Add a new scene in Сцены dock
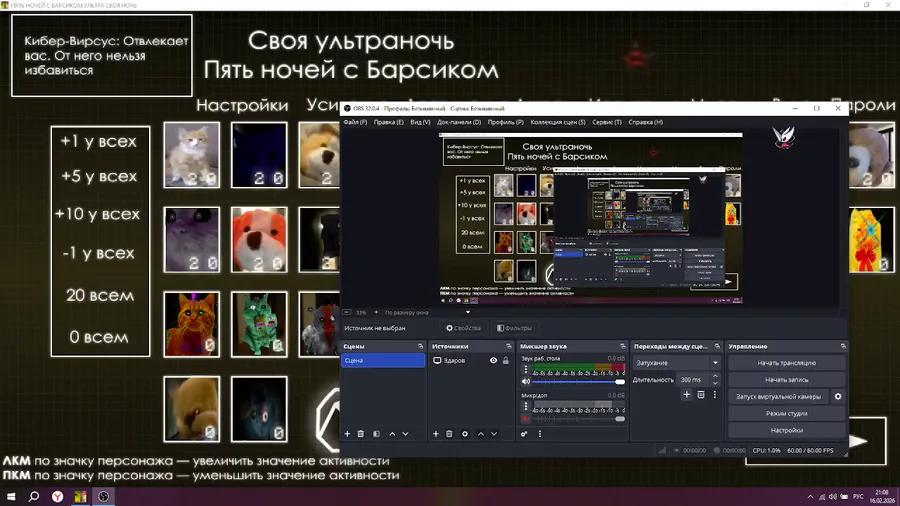Image resolution: width=900 pixels, height=506 pixels. coord(347,434)
